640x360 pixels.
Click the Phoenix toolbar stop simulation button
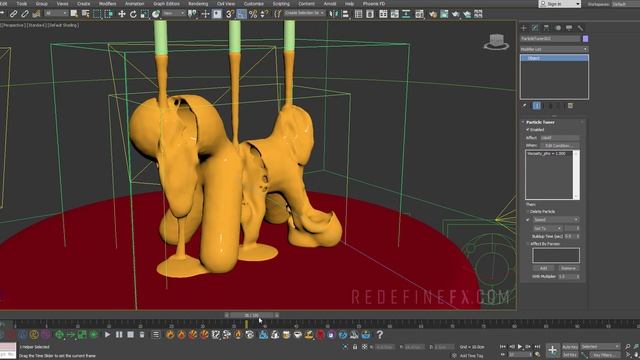[130, 335]
